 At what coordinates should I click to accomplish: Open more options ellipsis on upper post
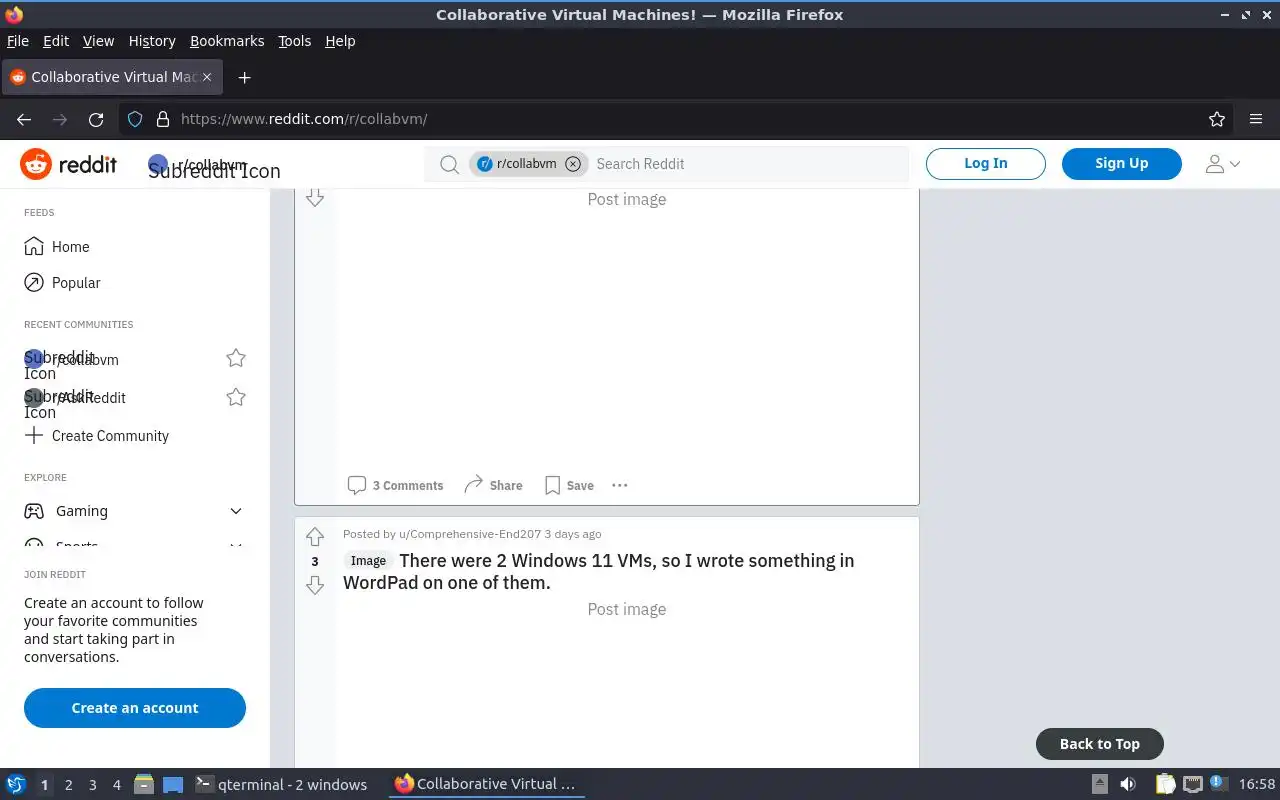pos(620,485)
